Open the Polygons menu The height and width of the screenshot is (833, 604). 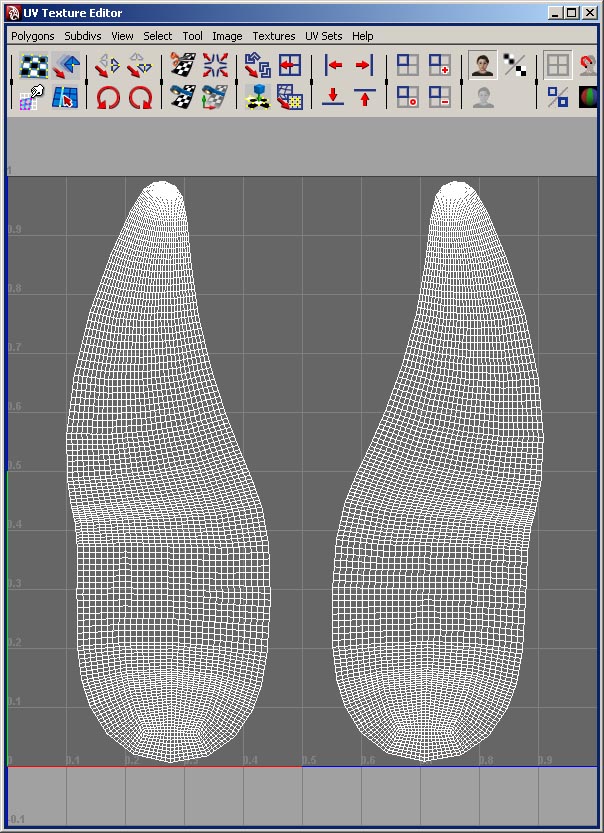click(33, 36)
